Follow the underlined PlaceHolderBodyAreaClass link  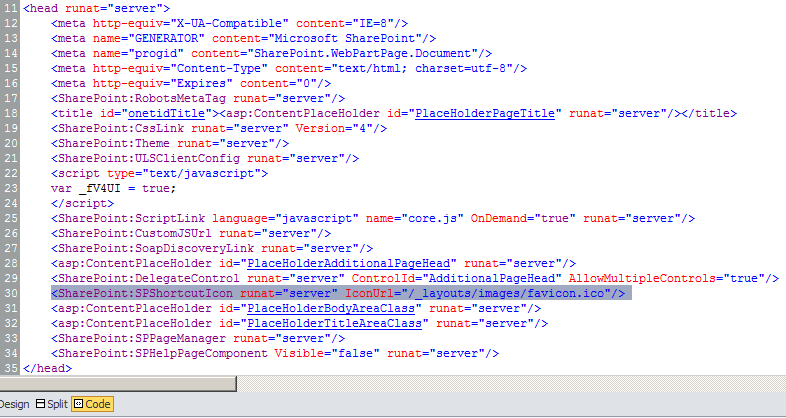331,308
